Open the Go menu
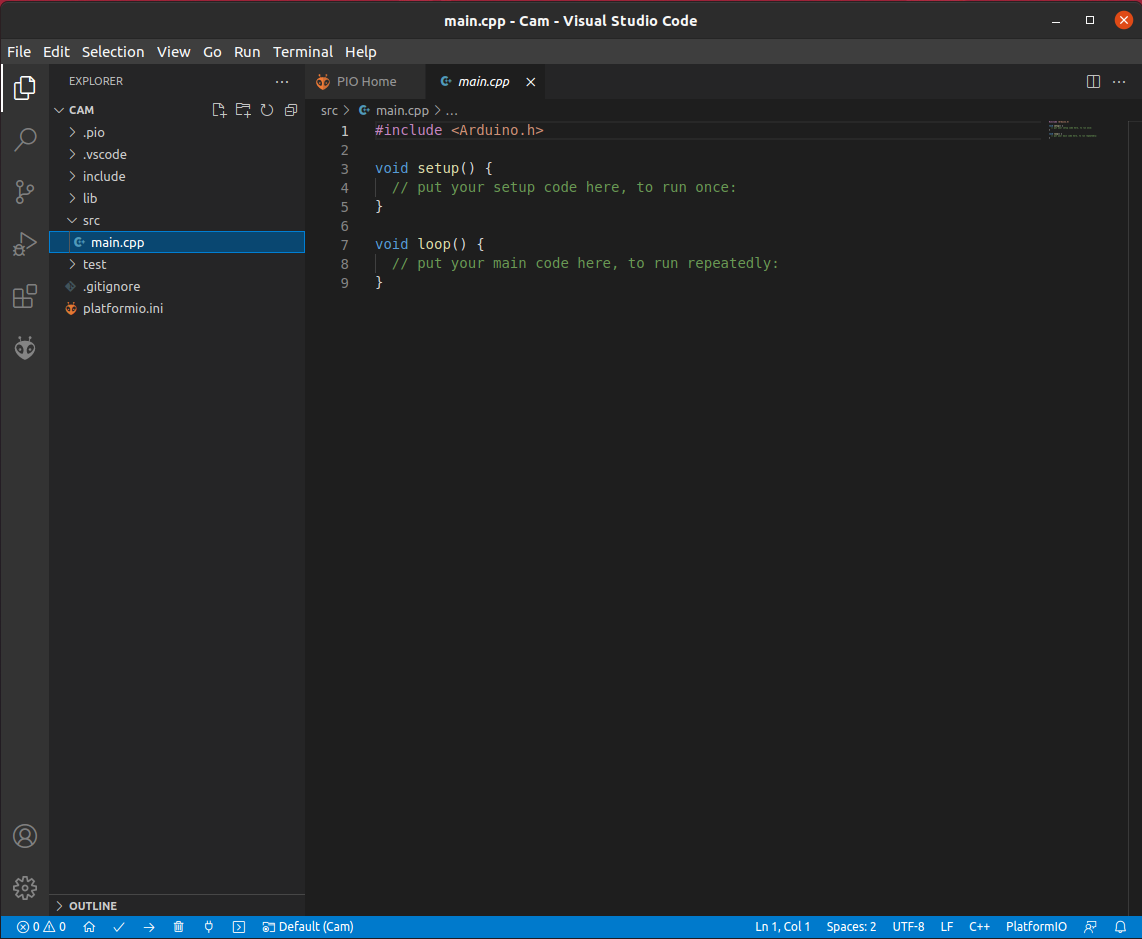Image resolution: width=1142 pixels, height=939 pixels. pyautogui.click(x=212, y=52)
